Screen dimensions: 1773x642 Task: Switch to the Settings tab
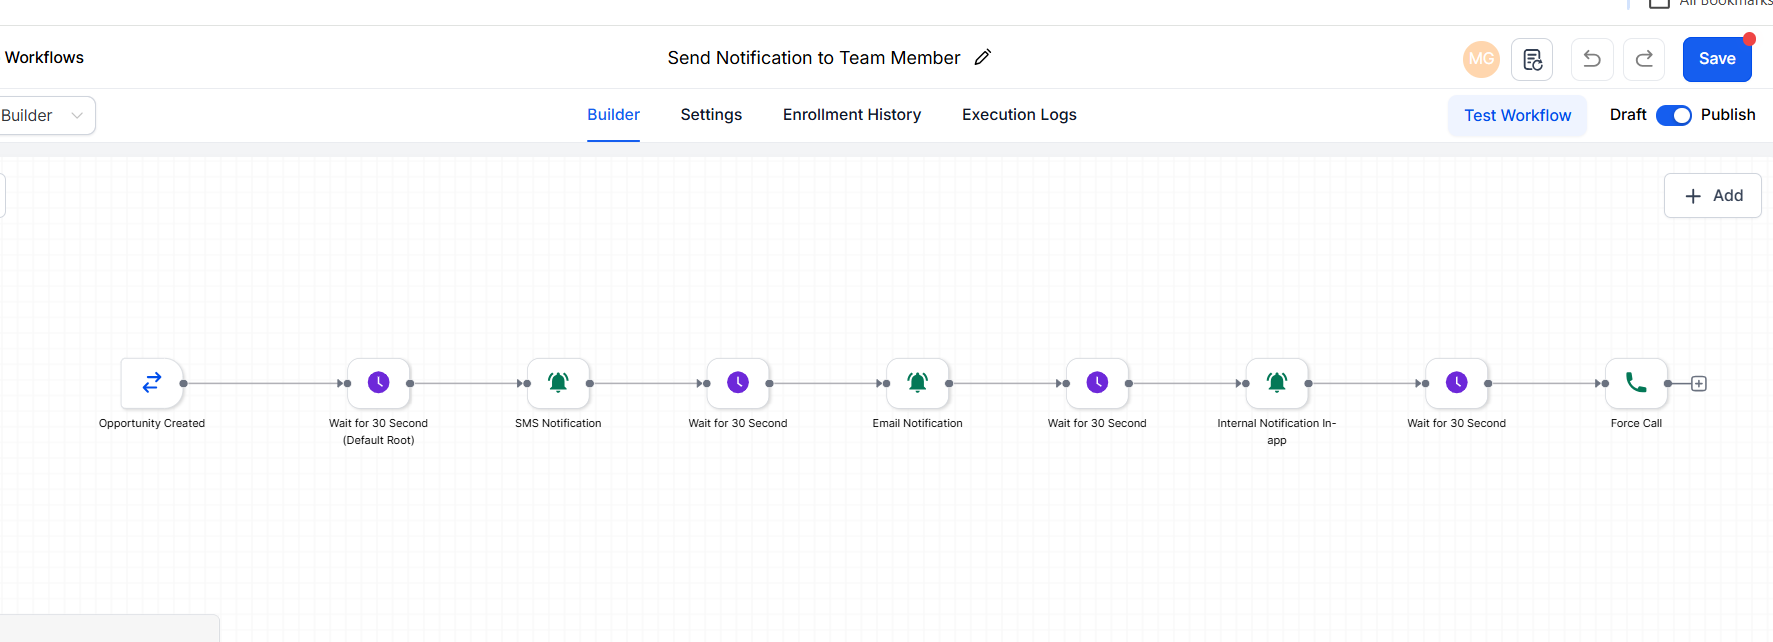pyautogui.click(x=711, y=115)
